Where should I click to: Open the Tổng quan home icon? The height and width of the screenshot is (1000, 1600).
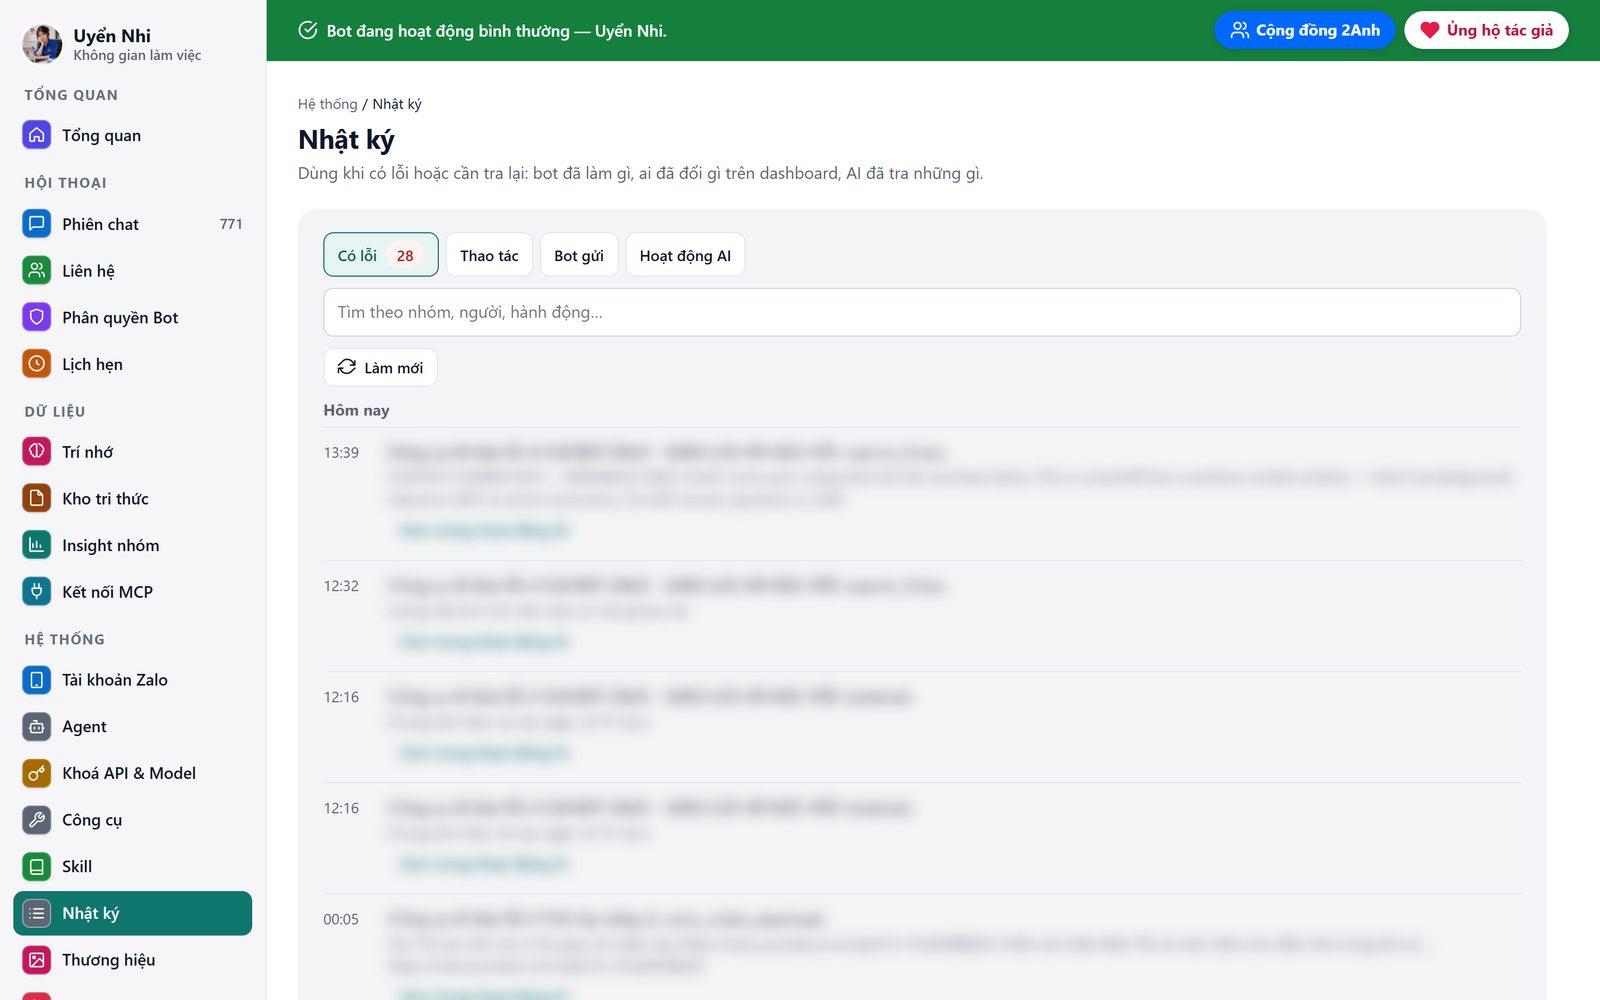pos(37,135)
